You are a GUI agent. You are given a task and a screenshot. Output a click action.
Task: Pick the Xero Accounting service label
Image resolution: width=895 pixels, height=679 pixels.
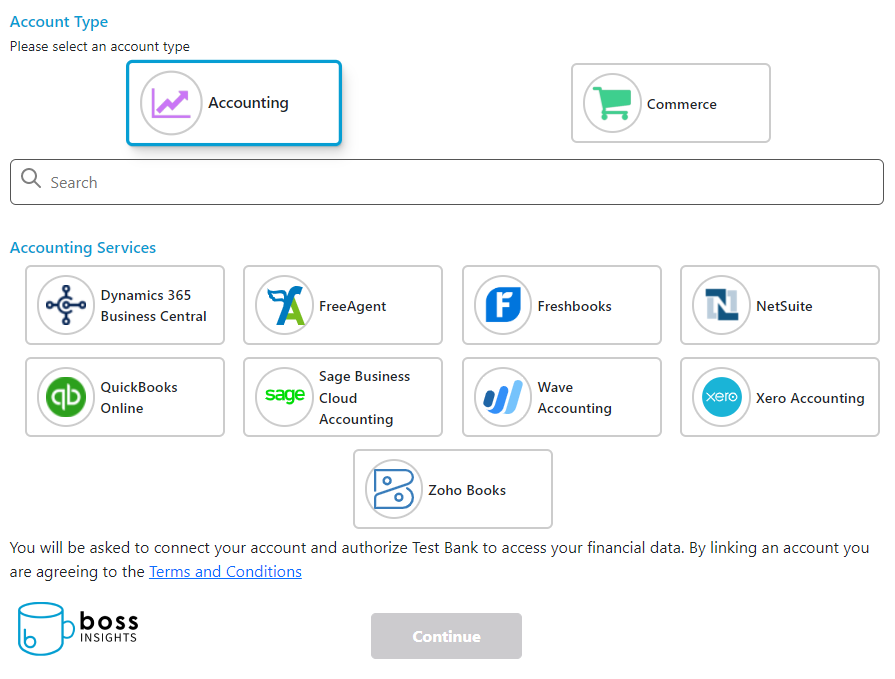810,398
